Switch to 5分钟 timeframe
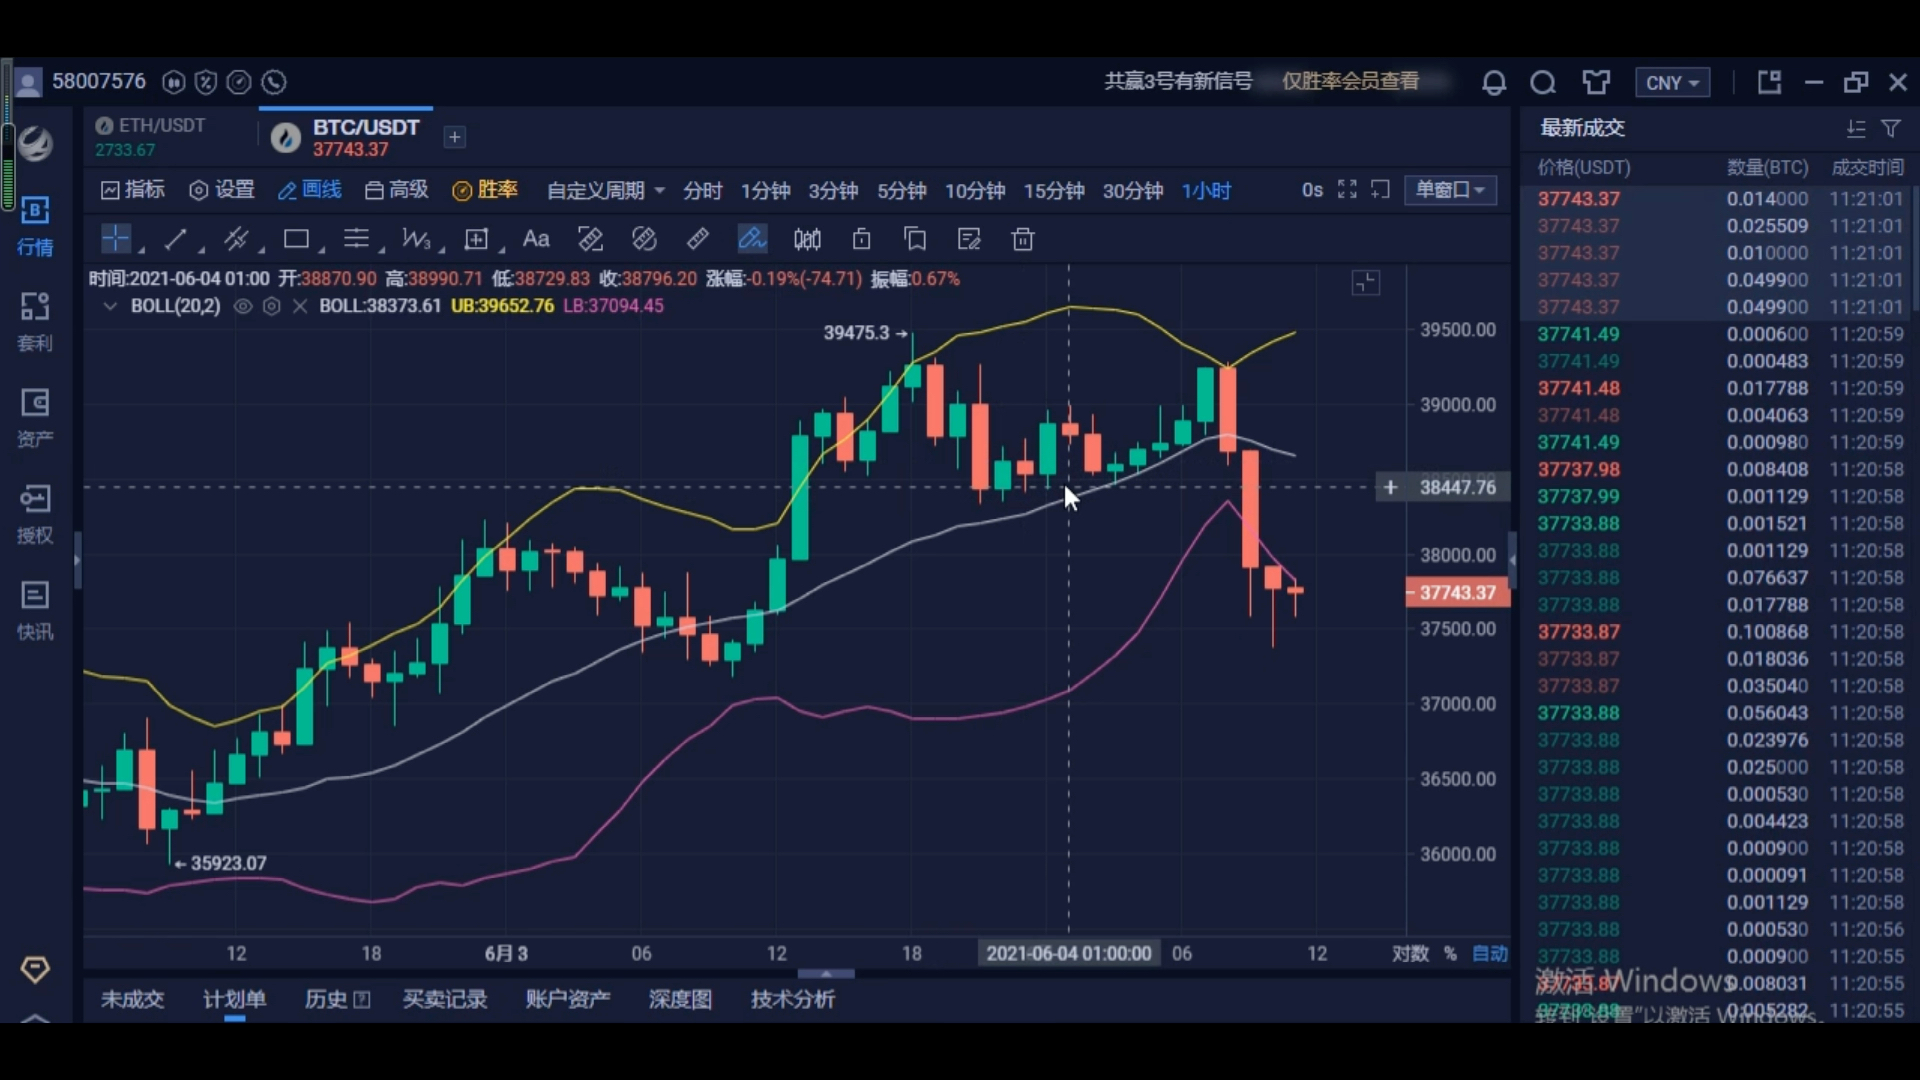The width and height of the screenshot is (1920, 1080). 902,190
